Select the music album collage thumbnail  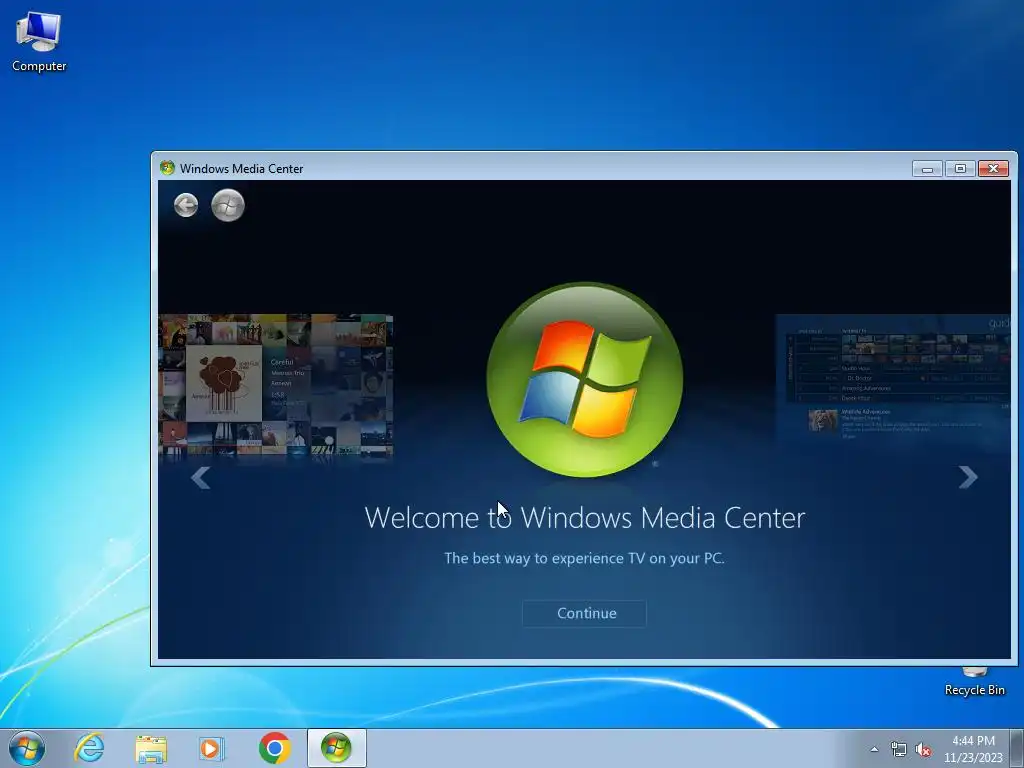pyautogui.click(x=276, y=385)
